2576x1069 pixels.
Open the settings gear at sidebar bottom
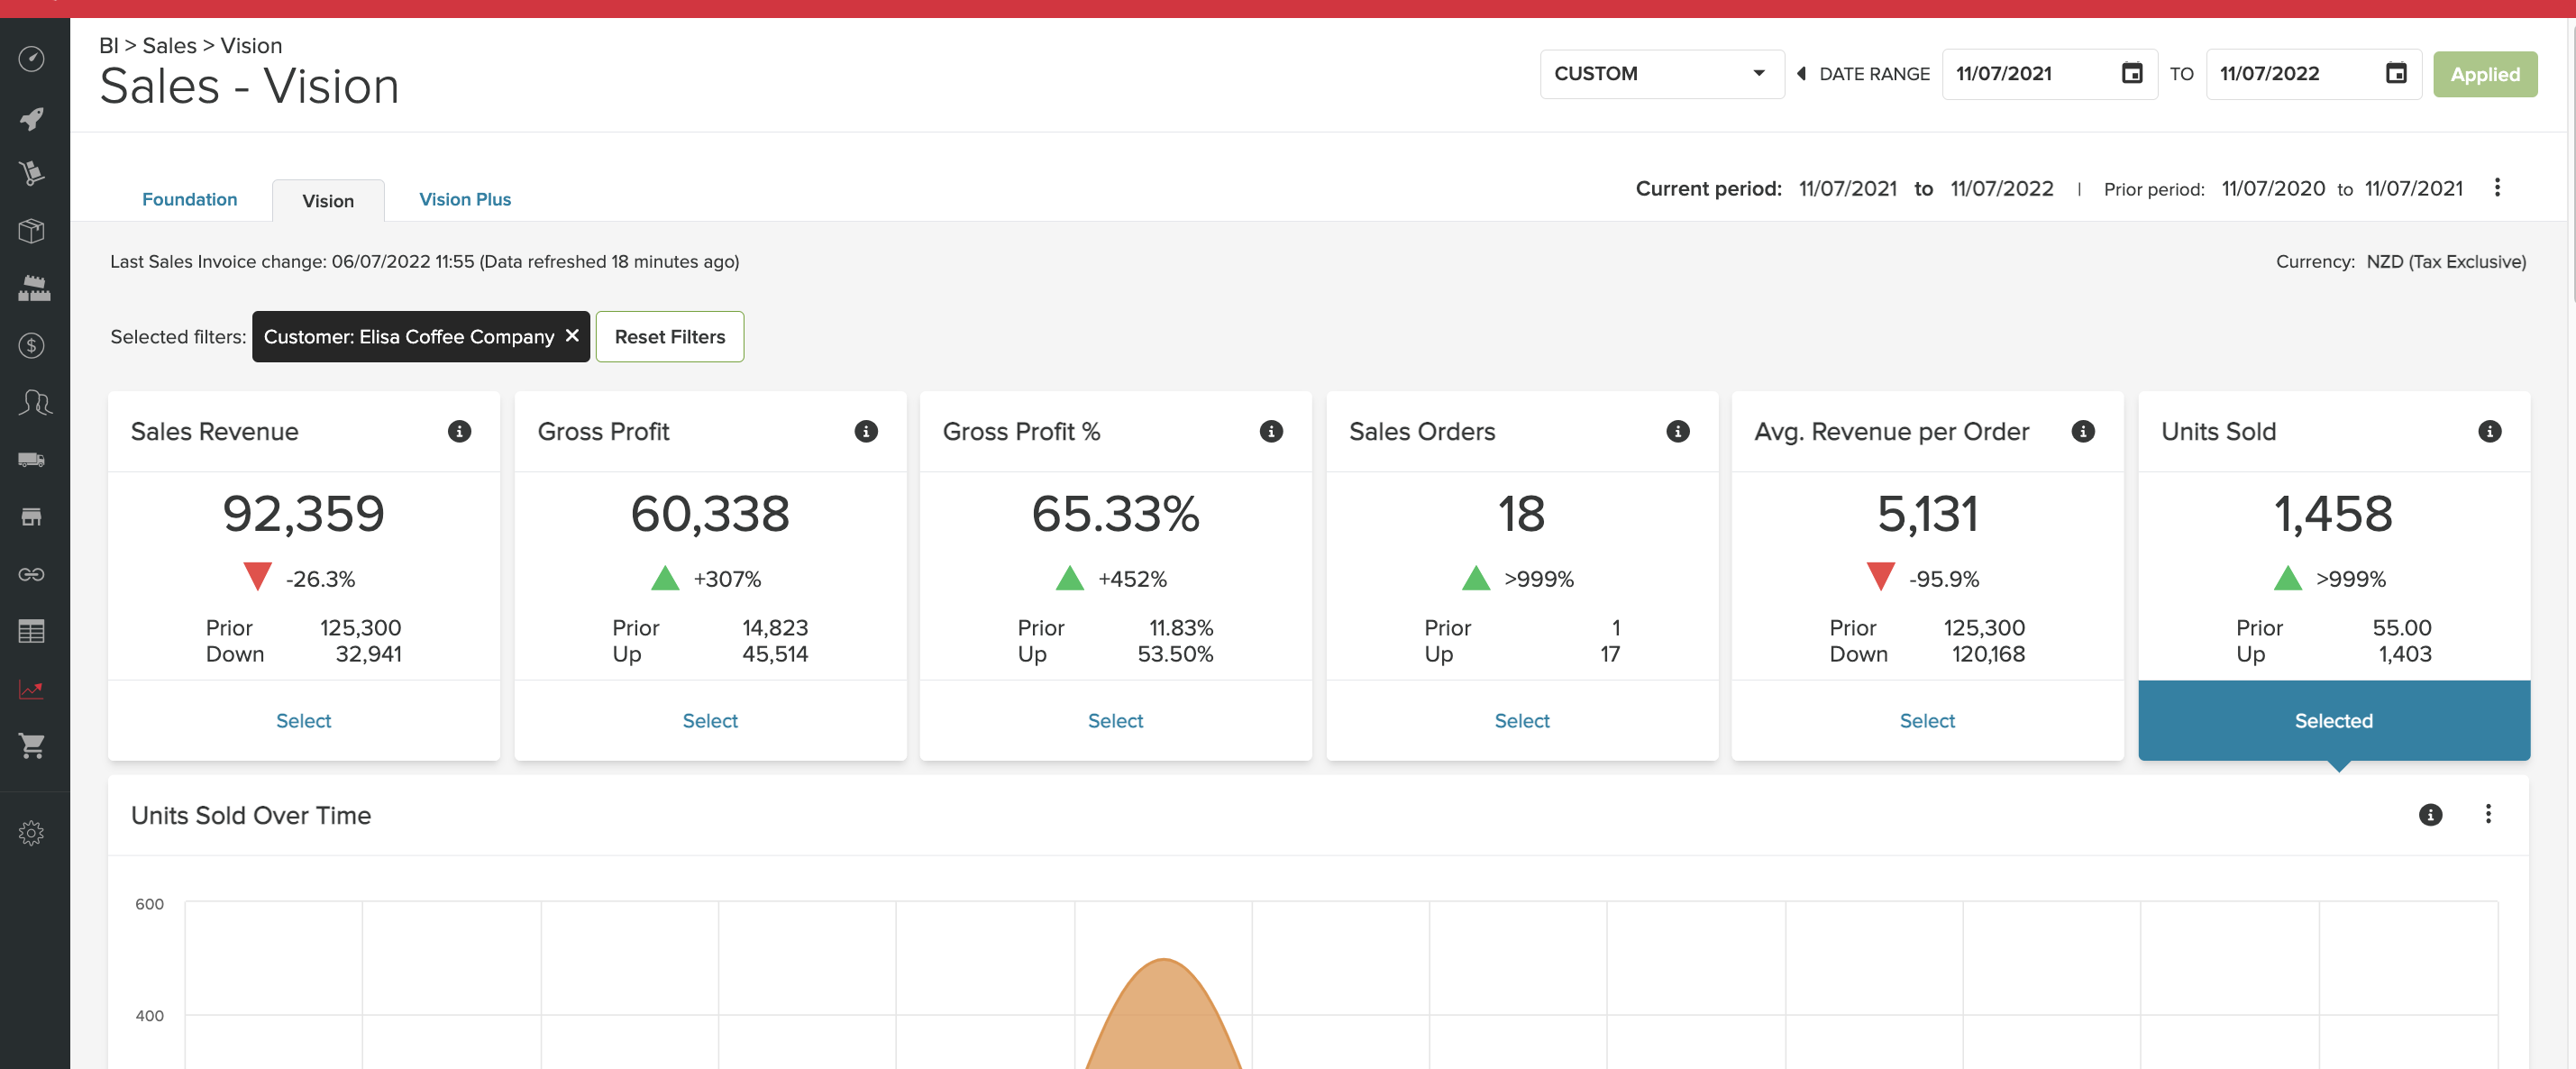31,831
